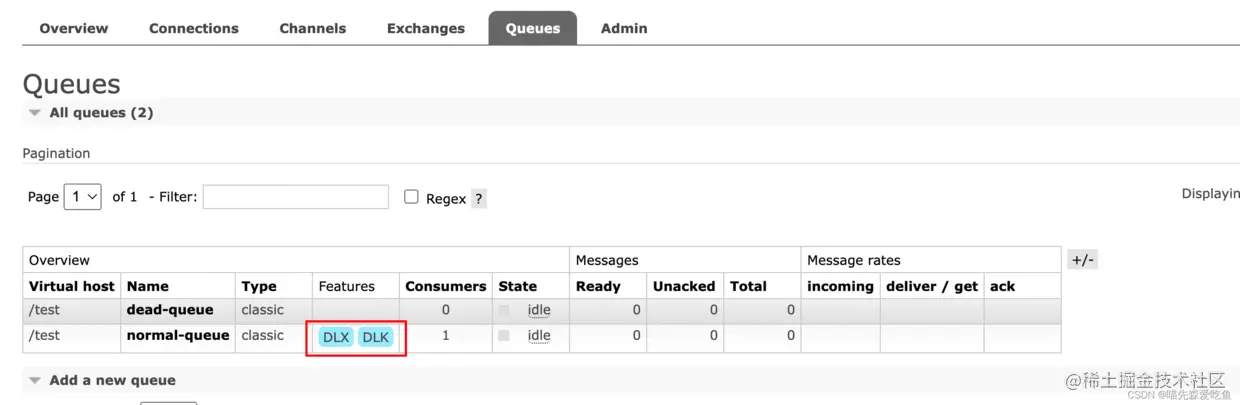Enable the Regex checkbox

pyautogui.click(x=411, y=197)
